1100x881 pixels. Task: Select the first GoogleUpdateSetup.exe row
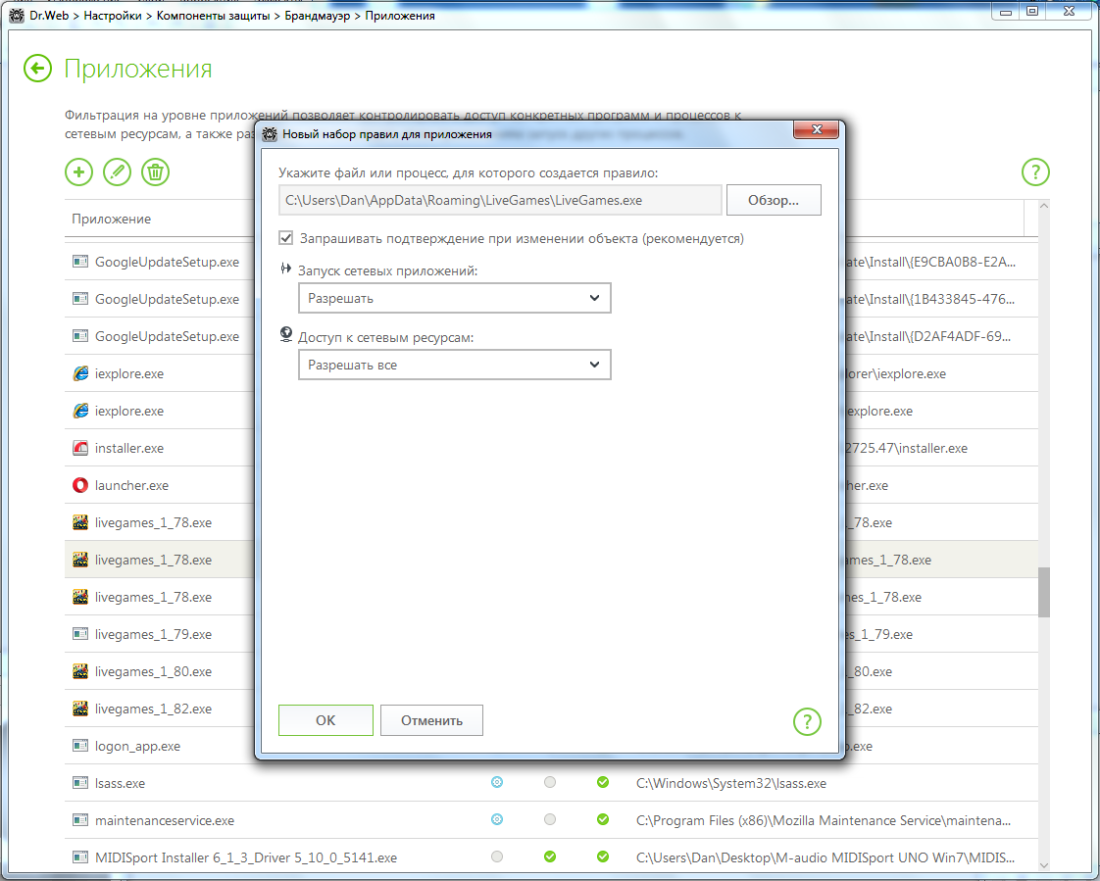click(551, 262)
